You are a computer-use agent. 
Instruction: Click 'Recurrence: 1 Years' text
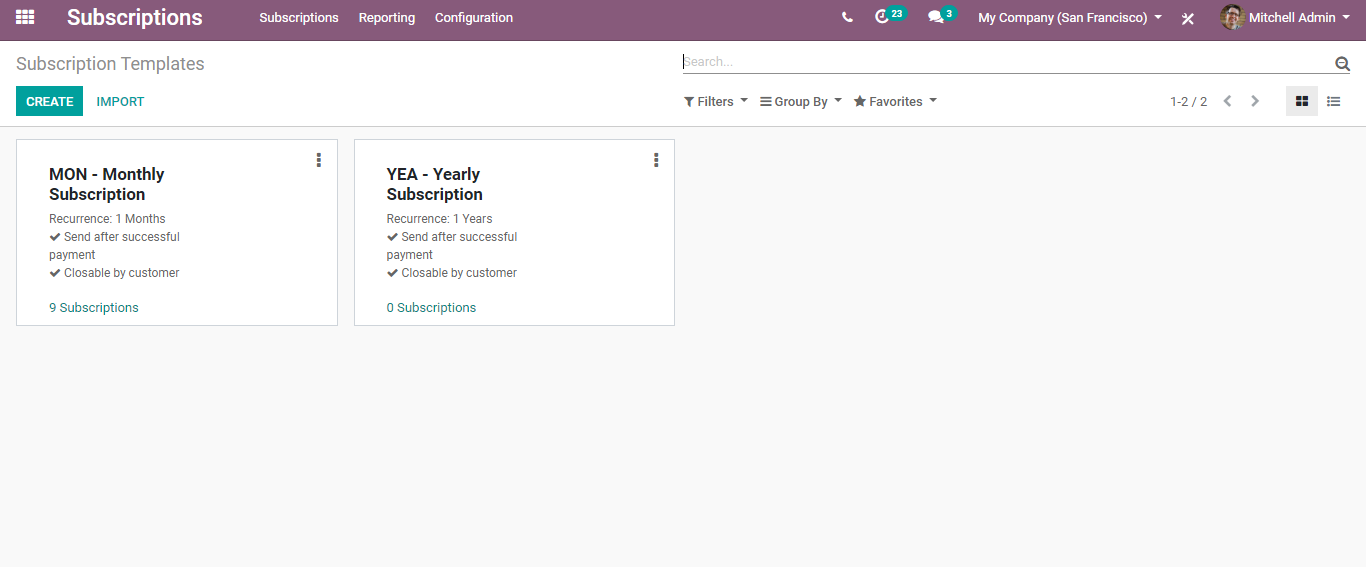pyautogui.click(x=440, y=219)
